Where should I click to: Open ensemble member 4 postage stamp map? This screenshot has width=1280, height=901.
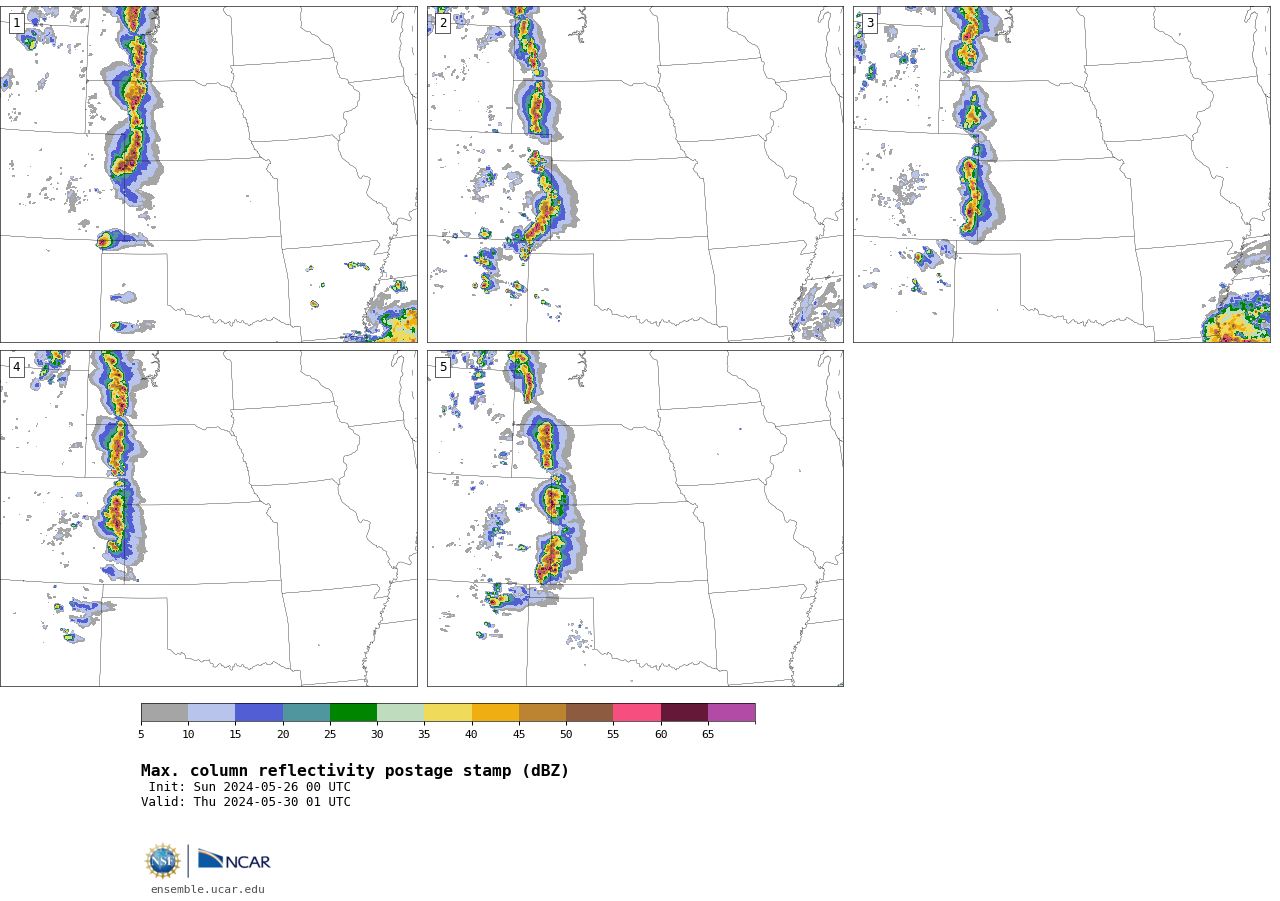click(x=208, y=518)
